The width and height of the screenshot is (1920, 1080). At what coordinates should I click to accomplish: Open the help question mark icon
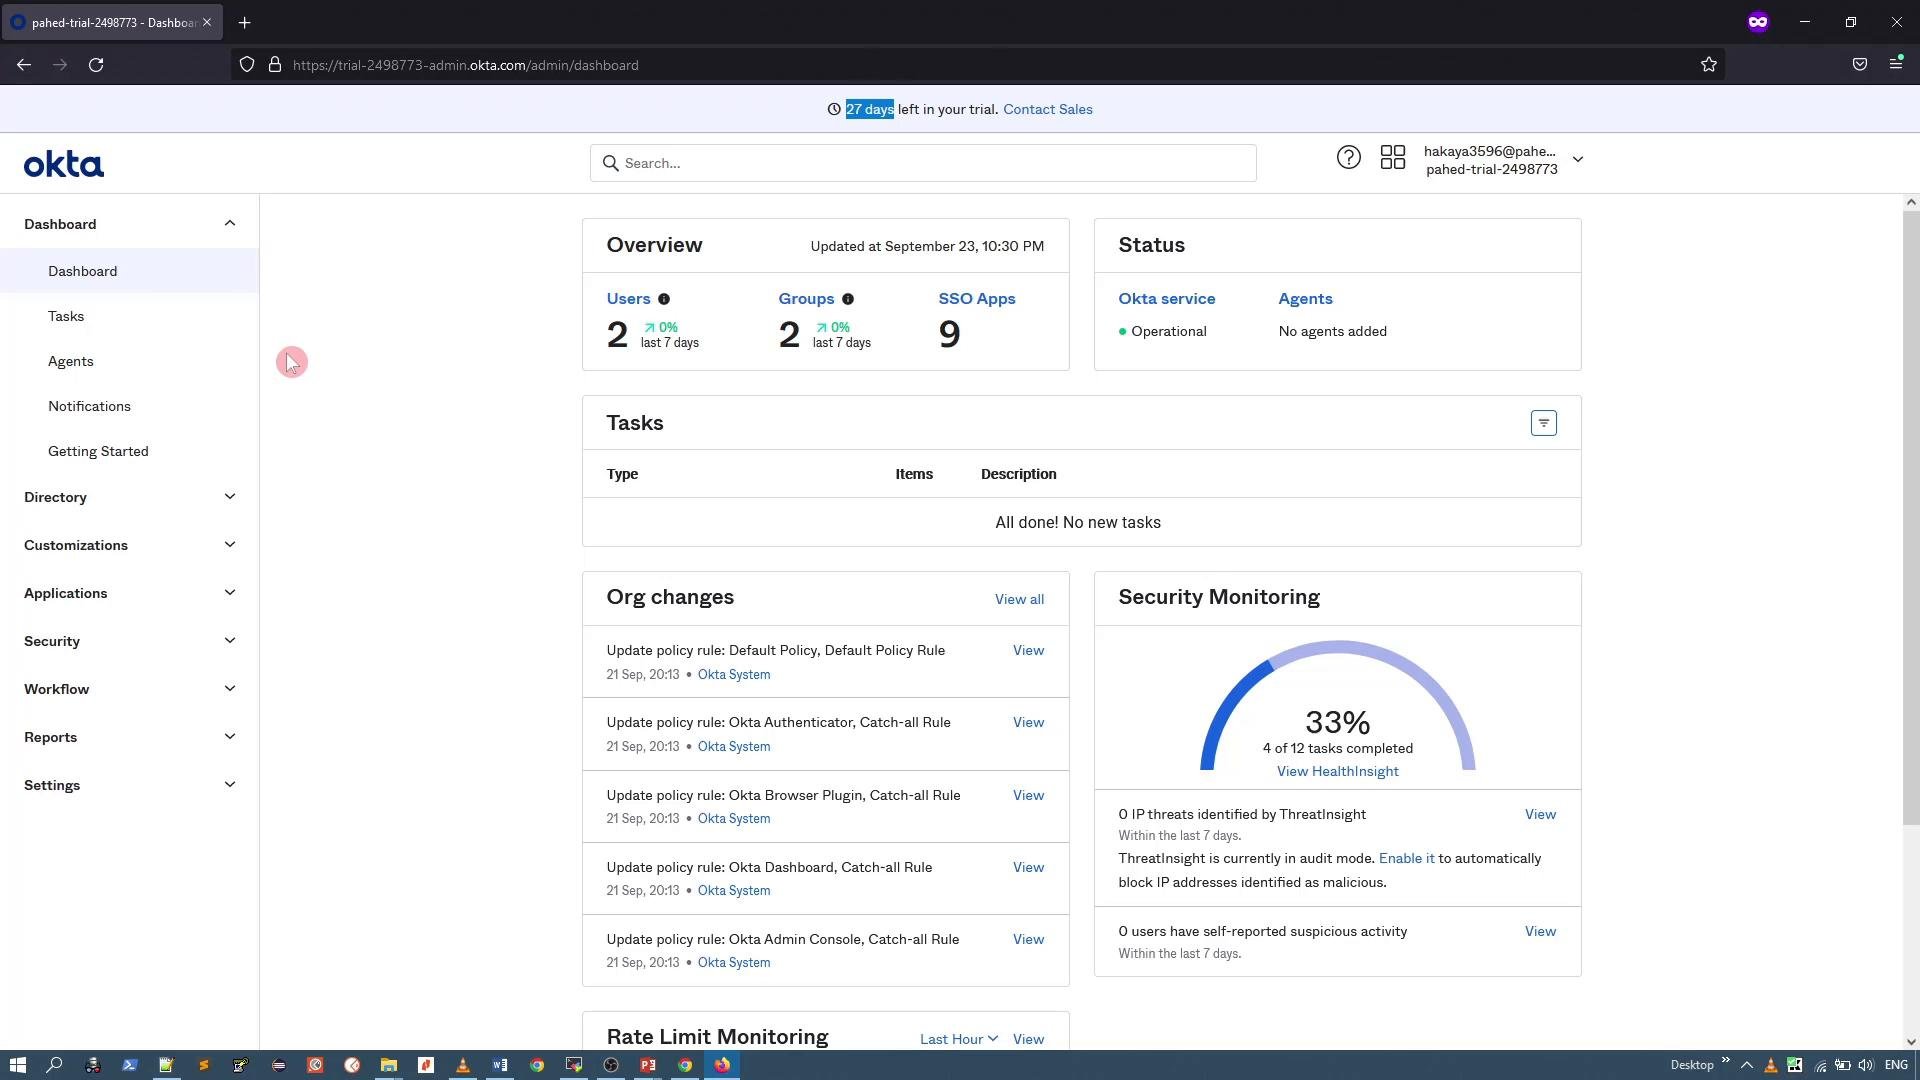pos(1348,158)
